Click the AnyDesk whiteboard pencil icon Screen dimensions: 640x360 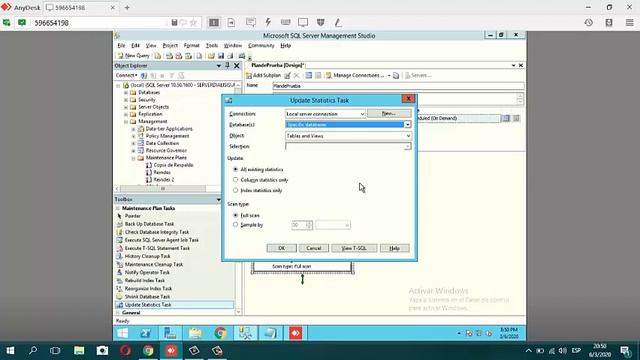tap(338, 22)
